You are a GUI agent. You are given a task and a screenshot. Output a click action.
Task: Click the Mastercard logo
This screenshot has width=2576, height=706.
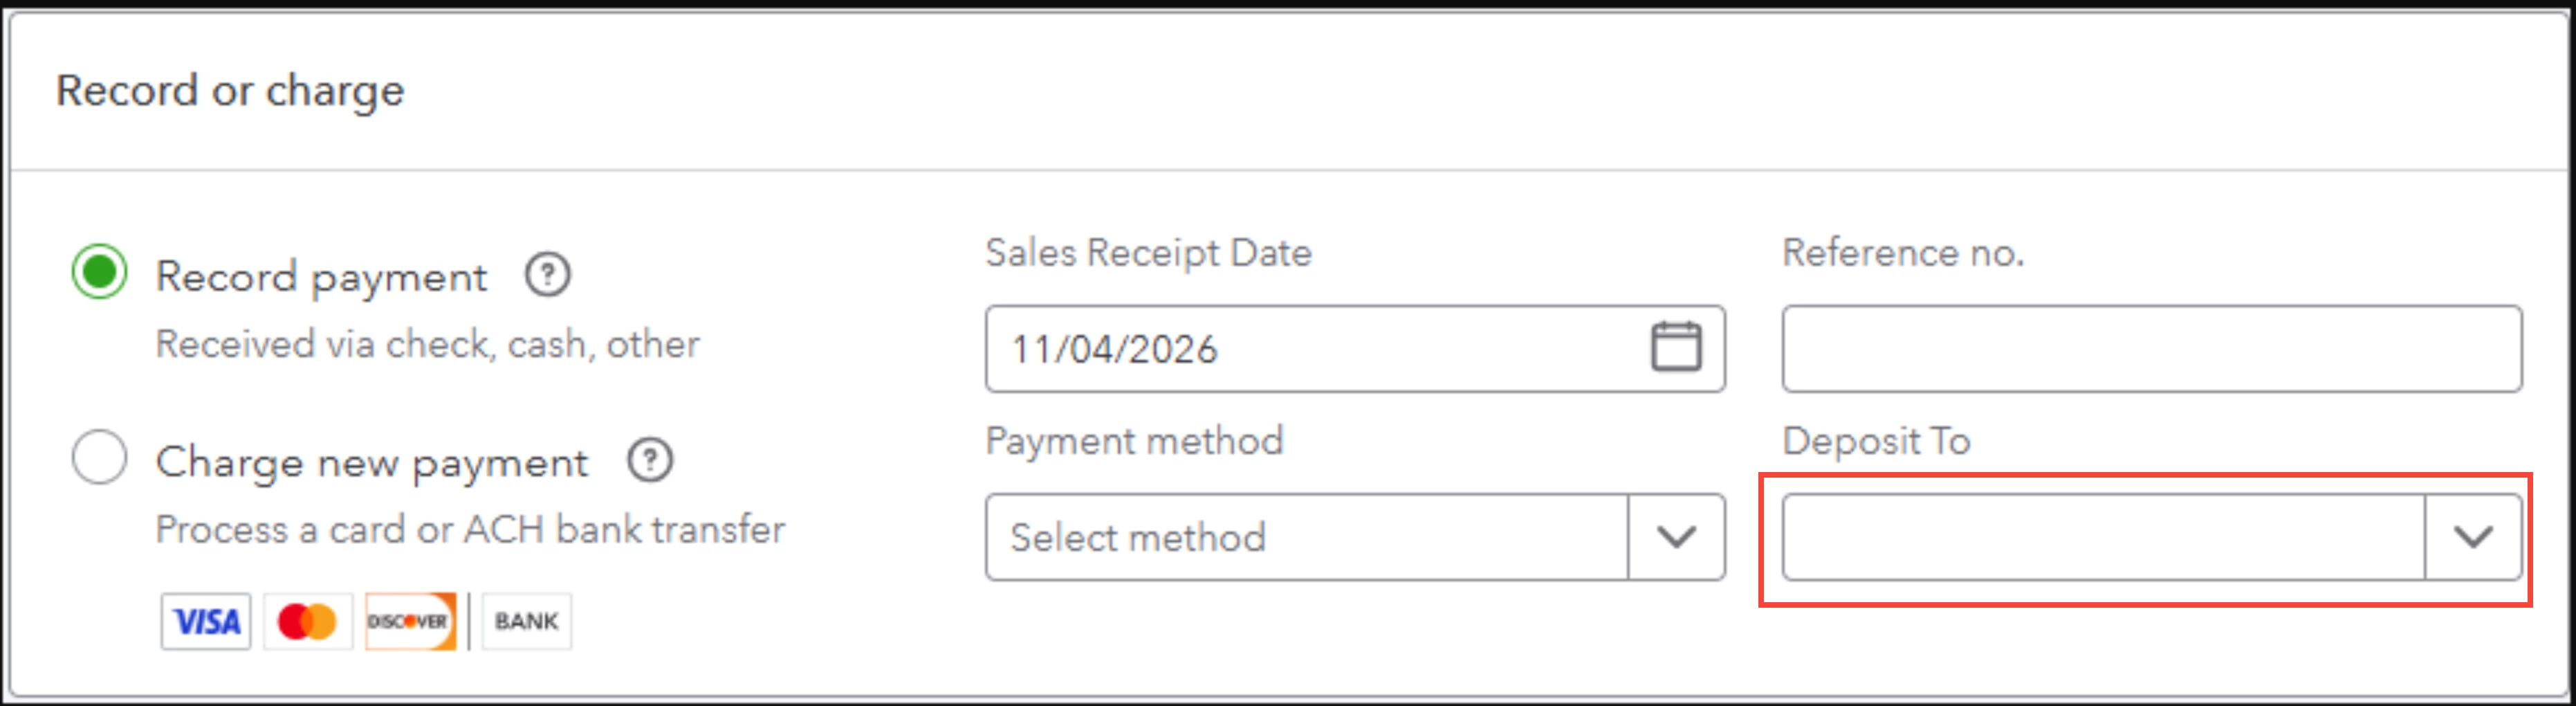308,621
